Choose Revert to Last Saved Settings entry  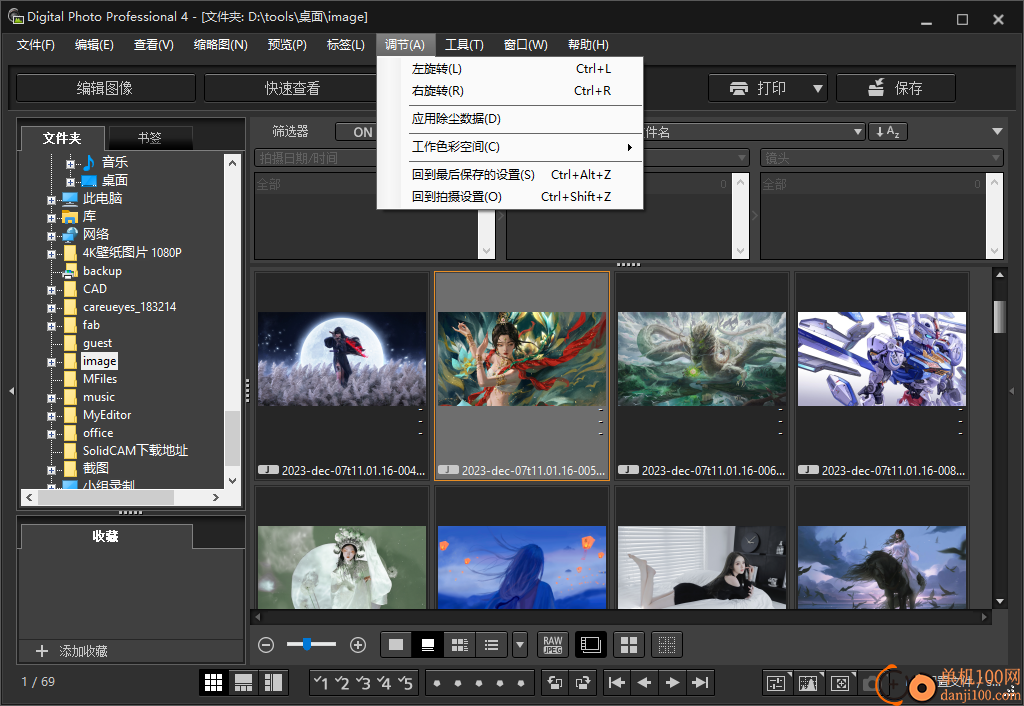tap(511, 175)
